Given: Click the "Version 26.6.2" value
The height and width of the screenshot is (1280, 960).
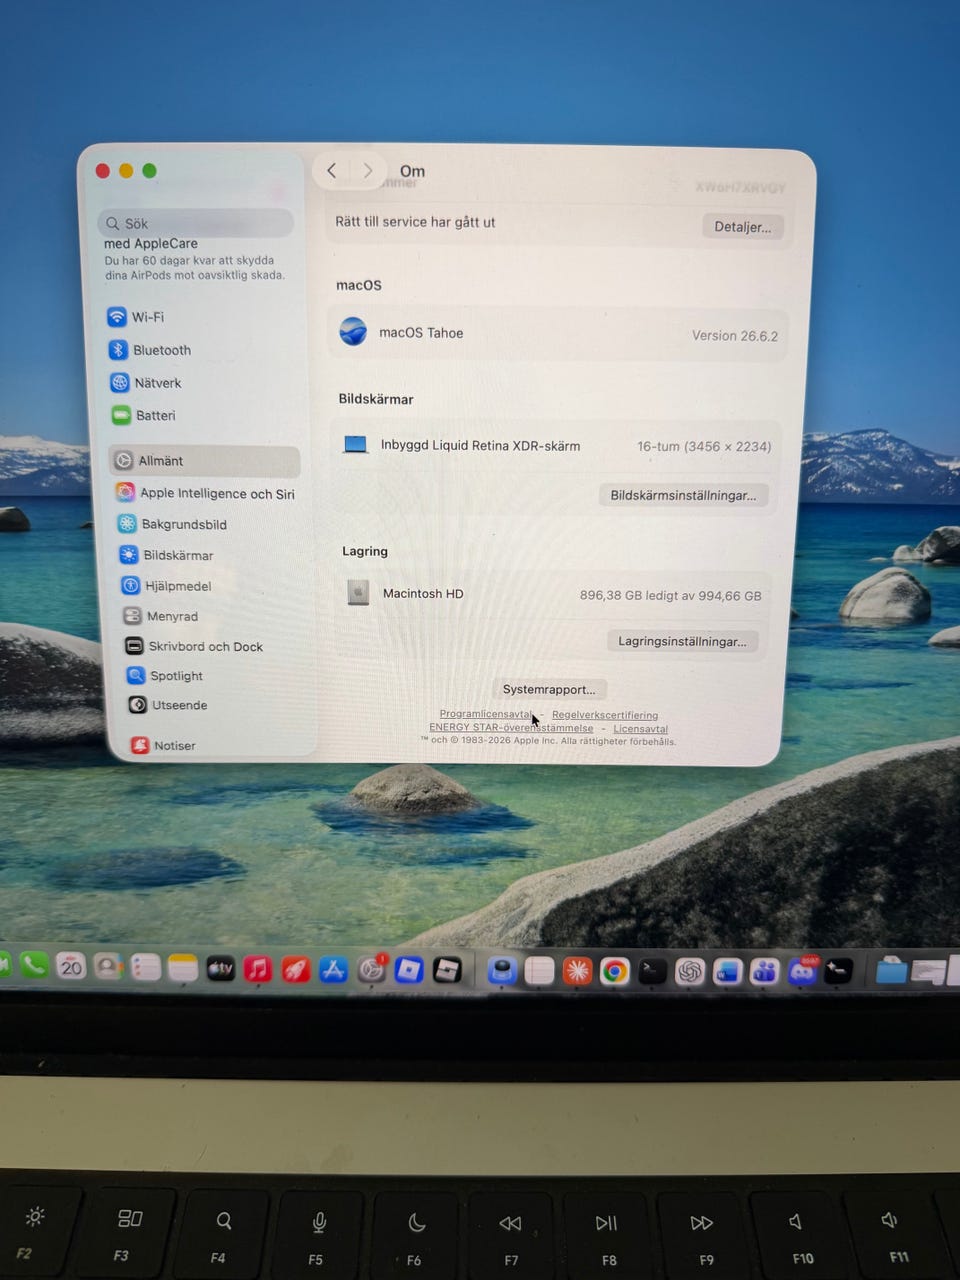Looking at the screenshot, I should click(x=735, y=336).
